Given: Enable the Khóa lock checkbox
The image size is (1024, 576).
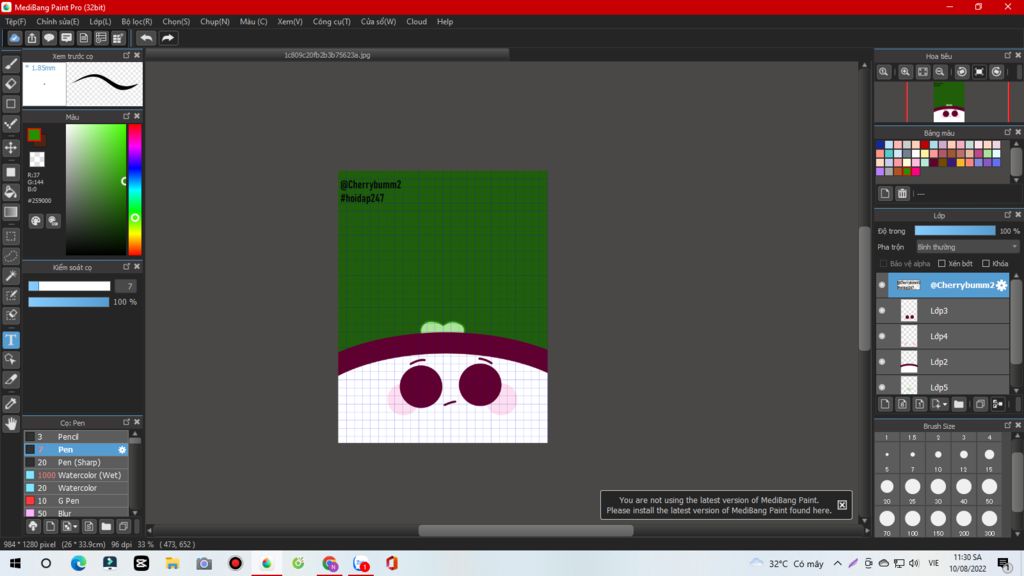Looking at the screenshot, I should [x=986, y=263].
